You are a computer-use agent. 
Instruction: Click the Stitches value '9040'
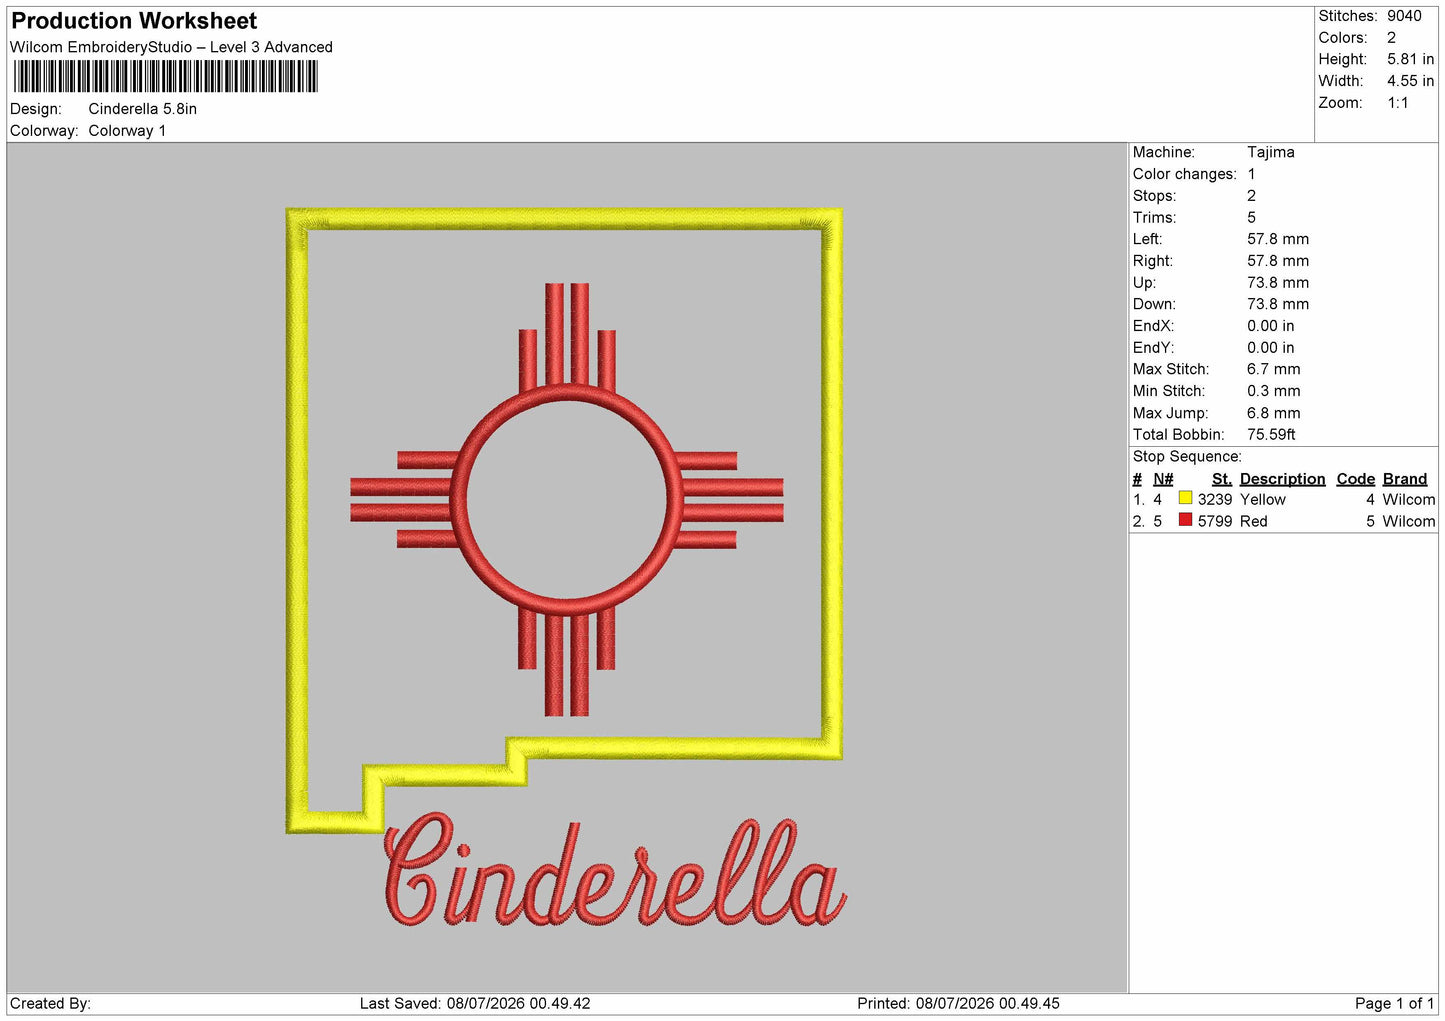[1404, 16]
